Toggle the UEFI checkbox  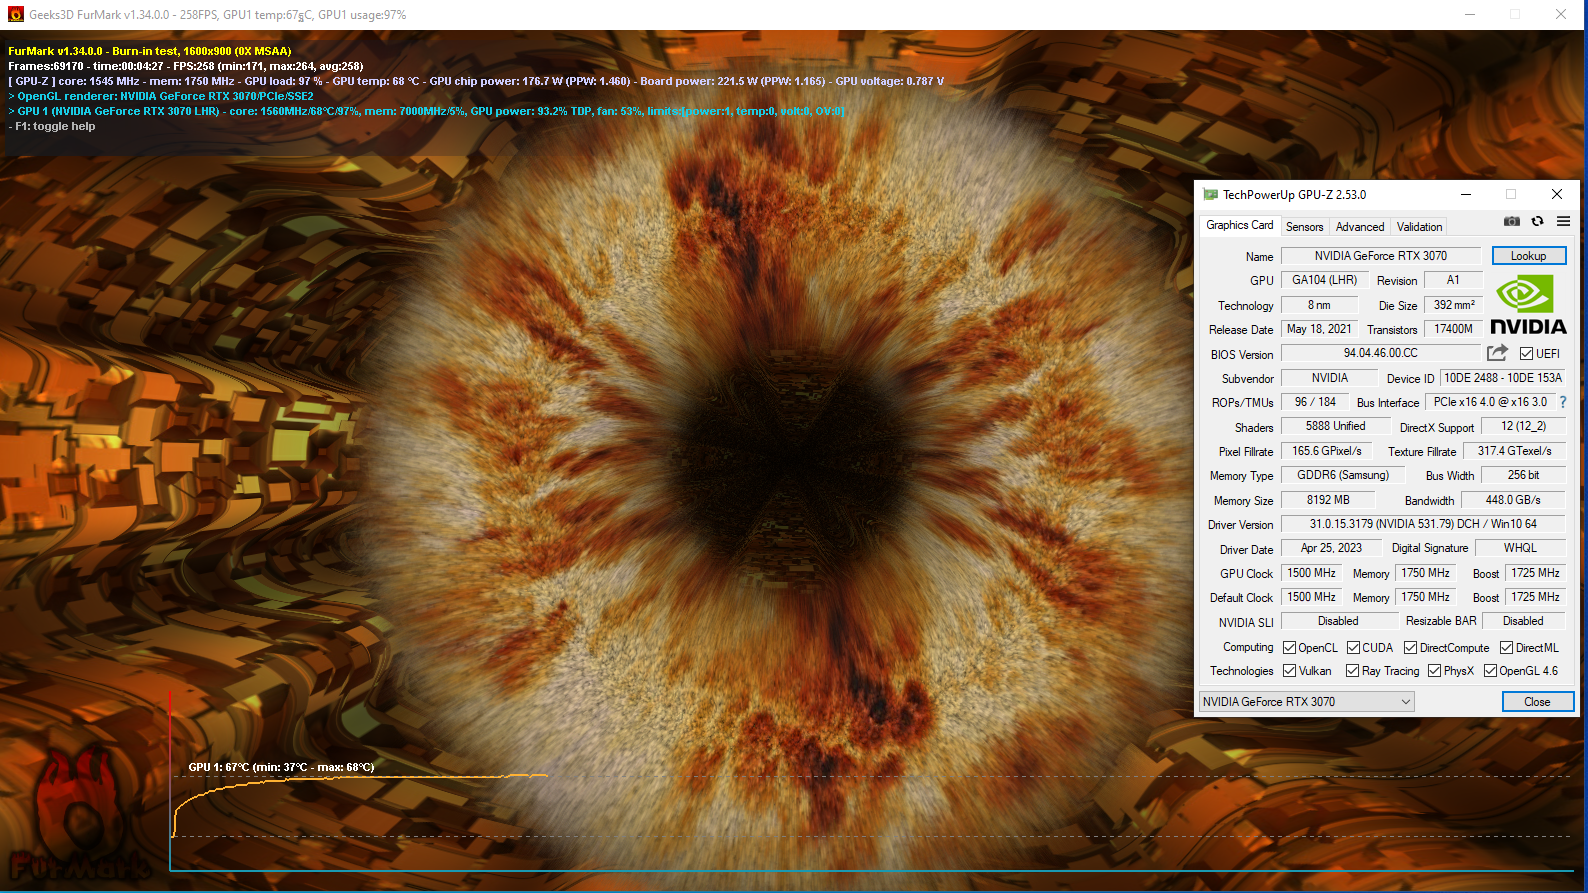(1526, 354)
